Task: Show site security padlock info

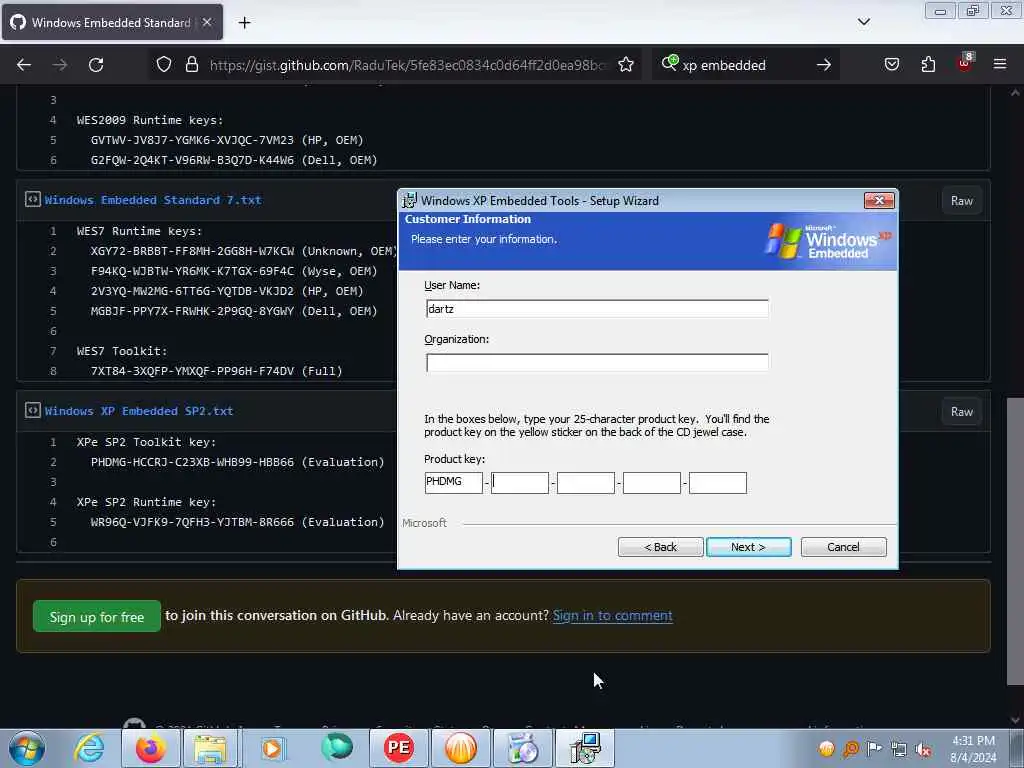Action: [x=191, y=65]
